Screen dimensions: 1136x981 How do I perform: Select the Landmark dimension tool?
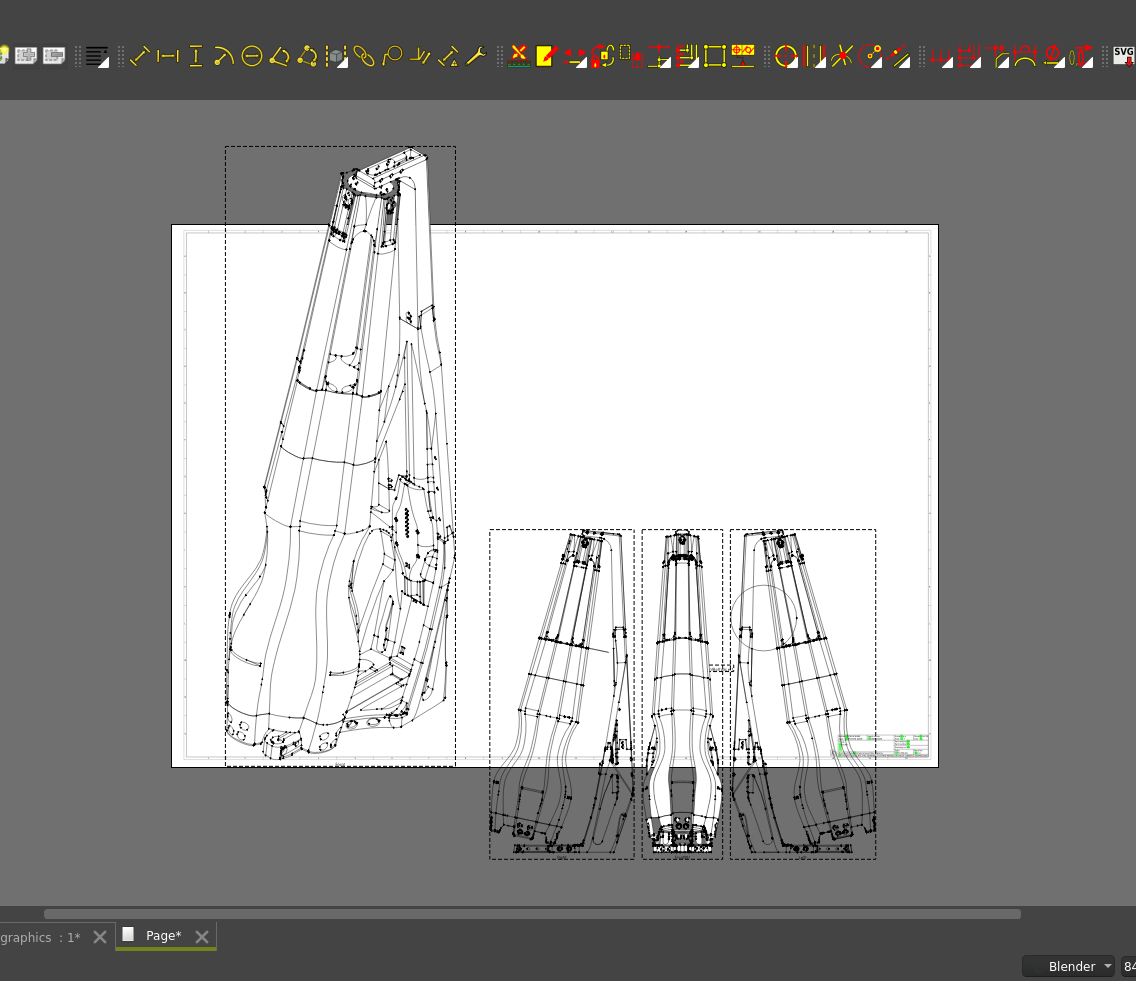448,56
